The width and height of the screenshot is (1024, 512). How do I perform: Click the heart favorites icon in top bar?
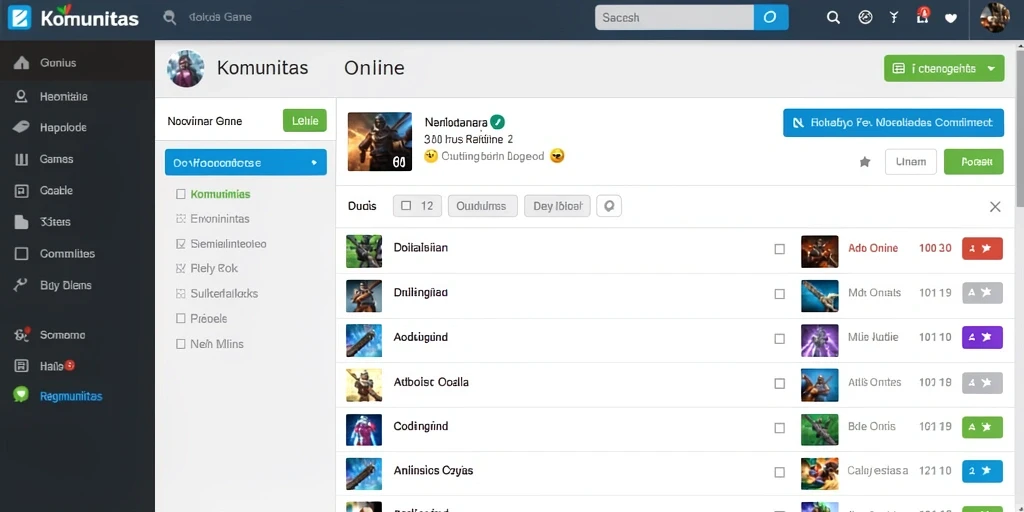951,18
